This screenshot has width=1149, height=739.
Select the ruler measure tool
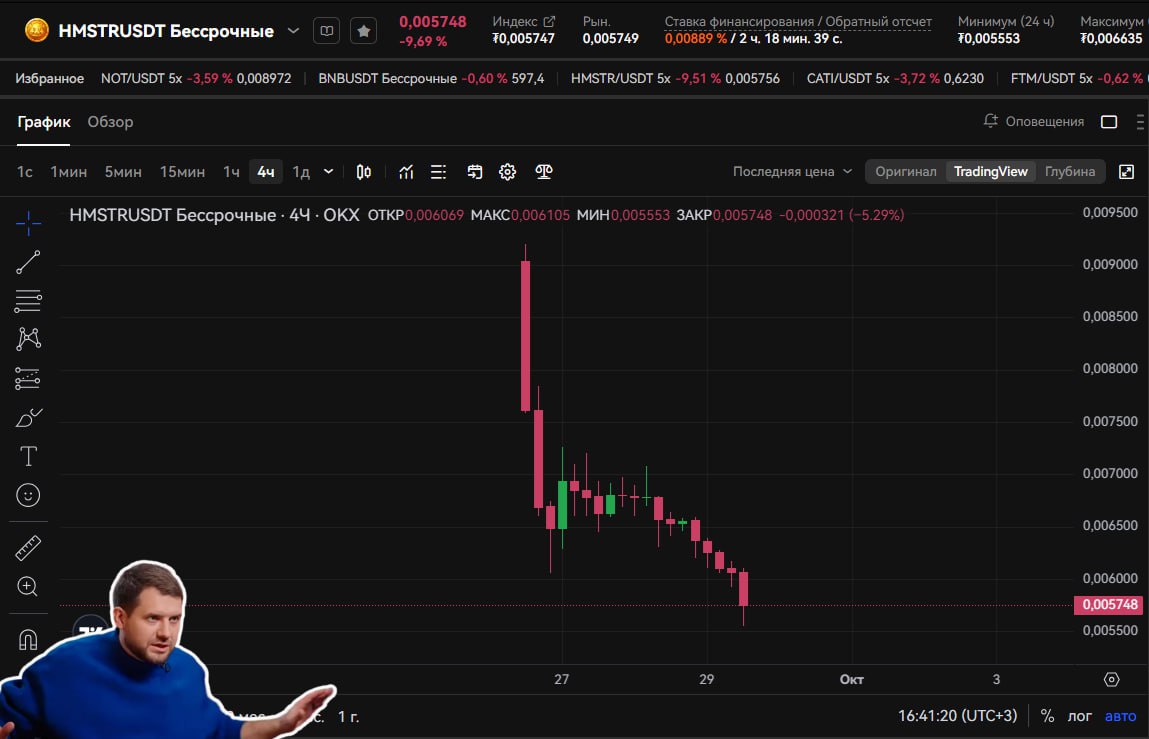(28, 548)
